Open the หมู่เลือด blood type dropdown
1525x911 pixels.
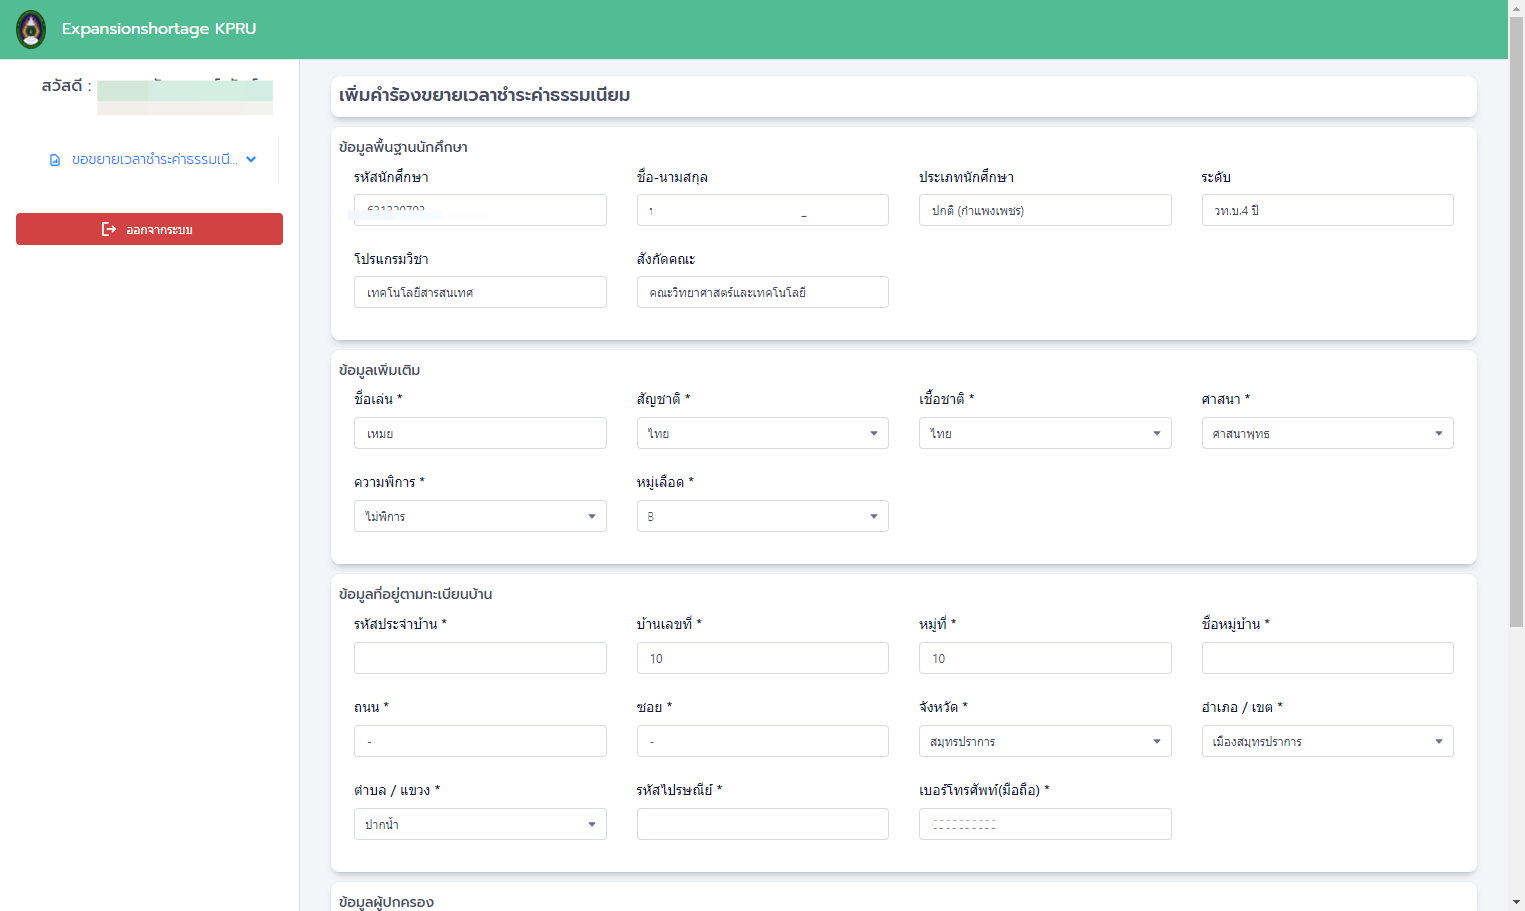762,516
